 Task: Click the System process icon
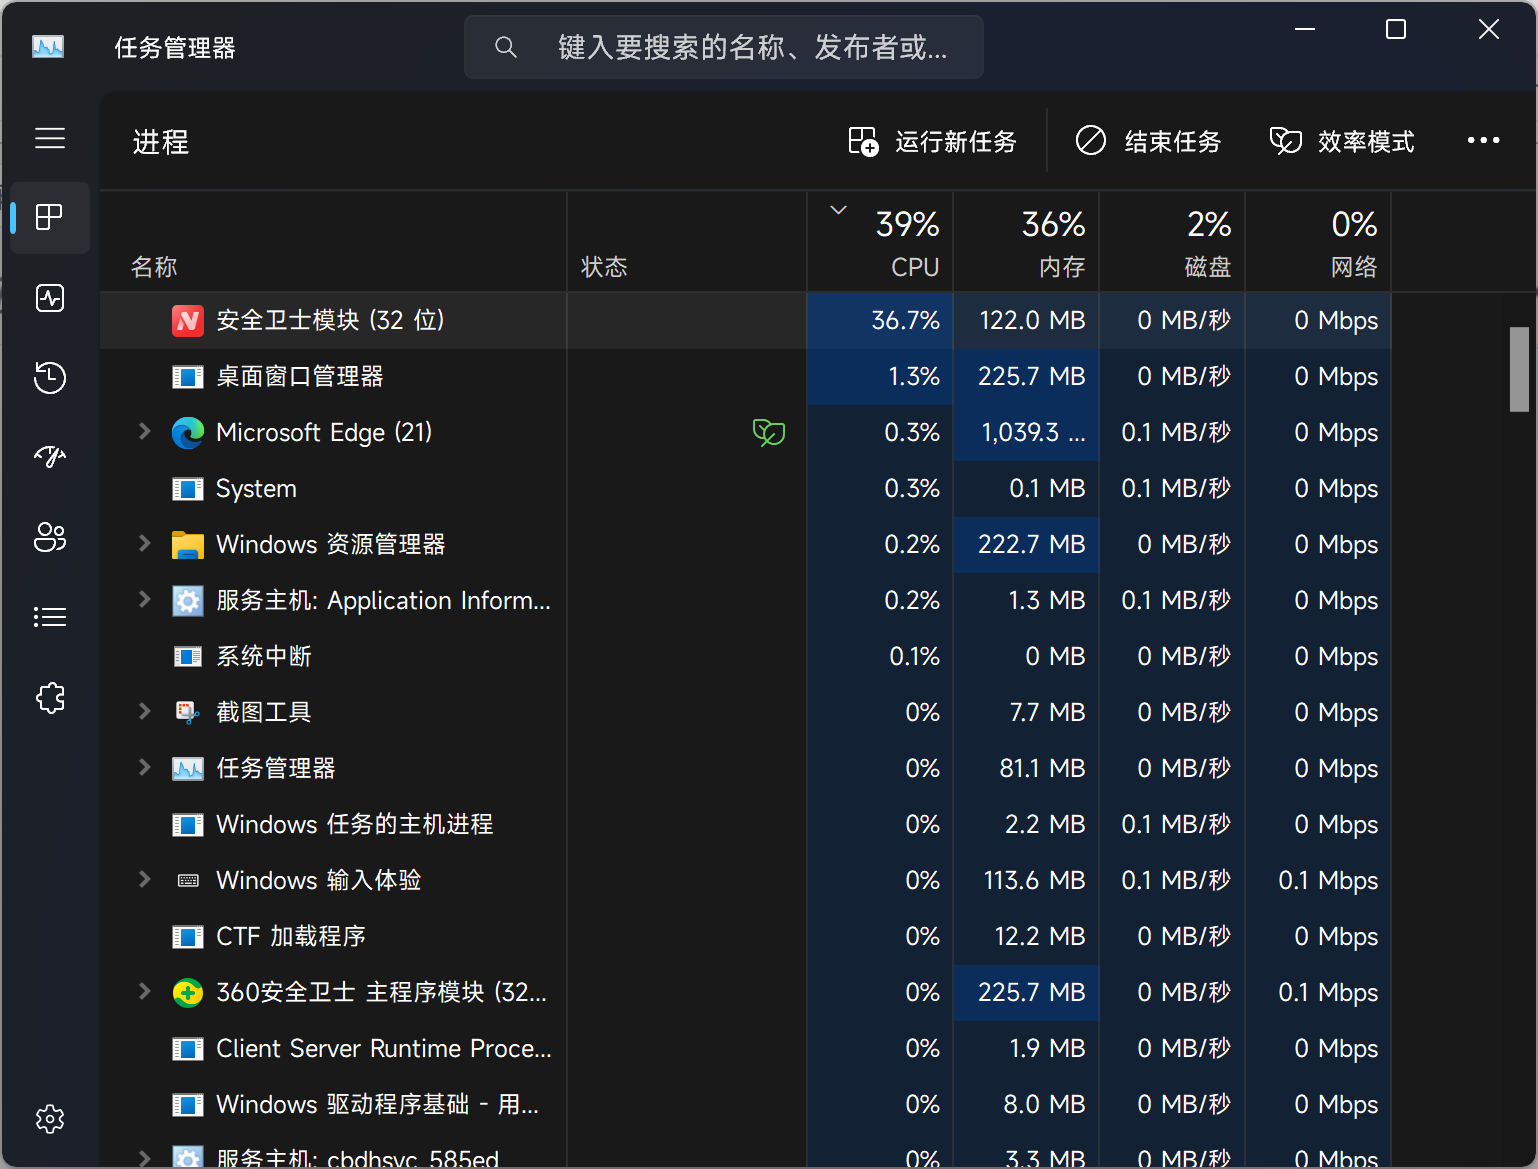pyautogui.click(x=188, y=488)
